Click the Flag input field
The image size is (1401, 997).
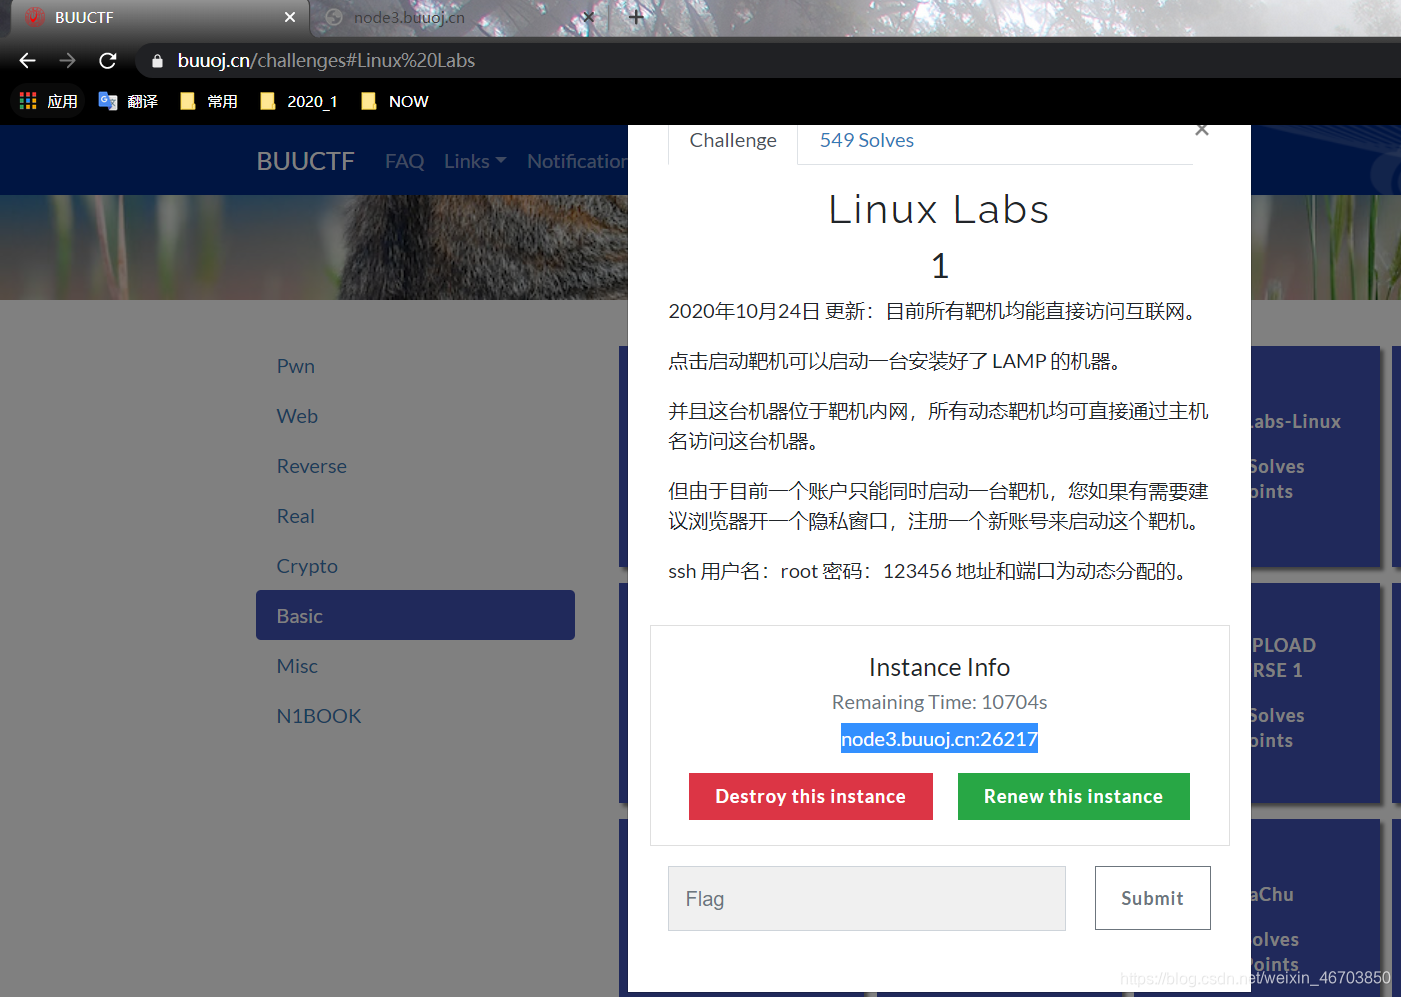pyautogui.click(x=866, y=898)
